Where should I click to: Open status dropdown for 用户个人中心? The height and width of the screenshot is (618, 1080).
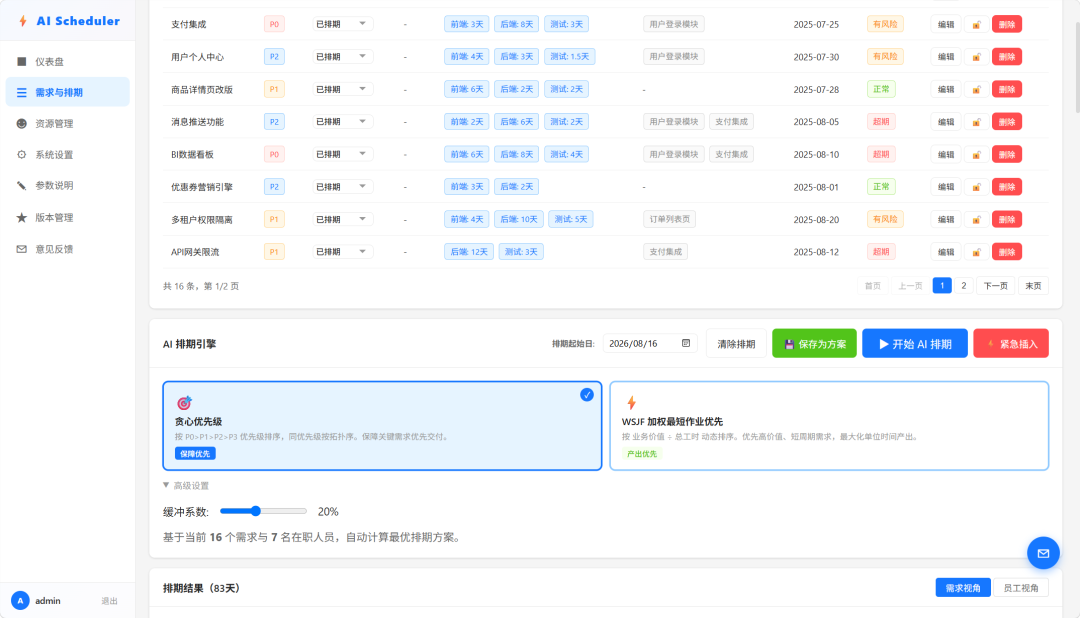(342, 56)
